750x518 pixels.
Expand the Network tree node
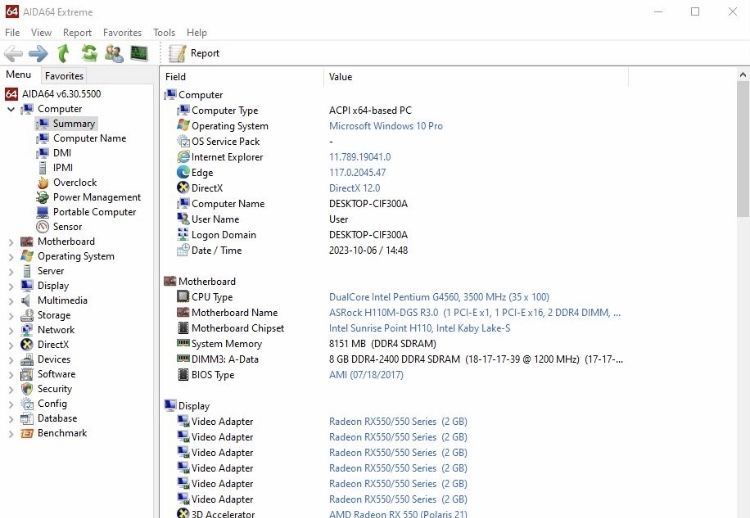pos(11,331)
